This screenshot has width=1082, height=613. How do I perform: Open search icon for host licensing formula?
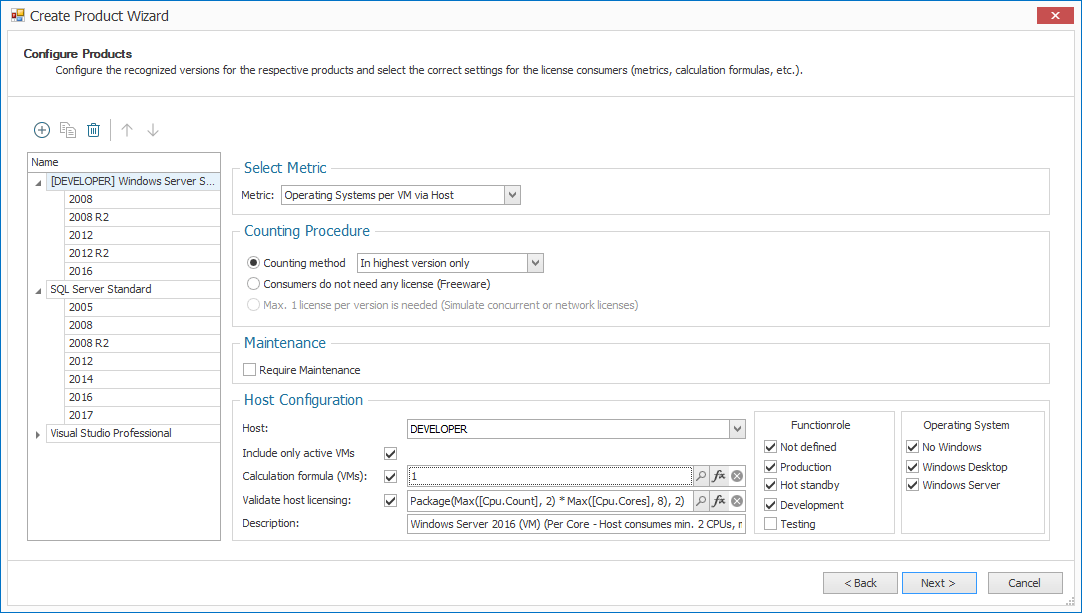click(x=701, y=501)
